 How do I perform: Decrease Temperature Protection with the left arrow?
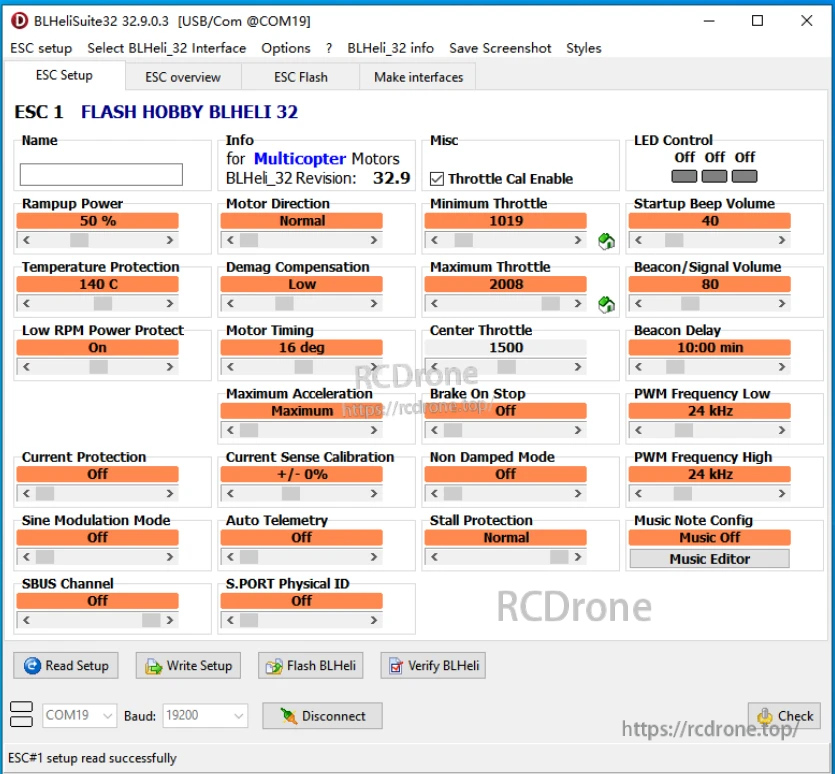point(26,304)
